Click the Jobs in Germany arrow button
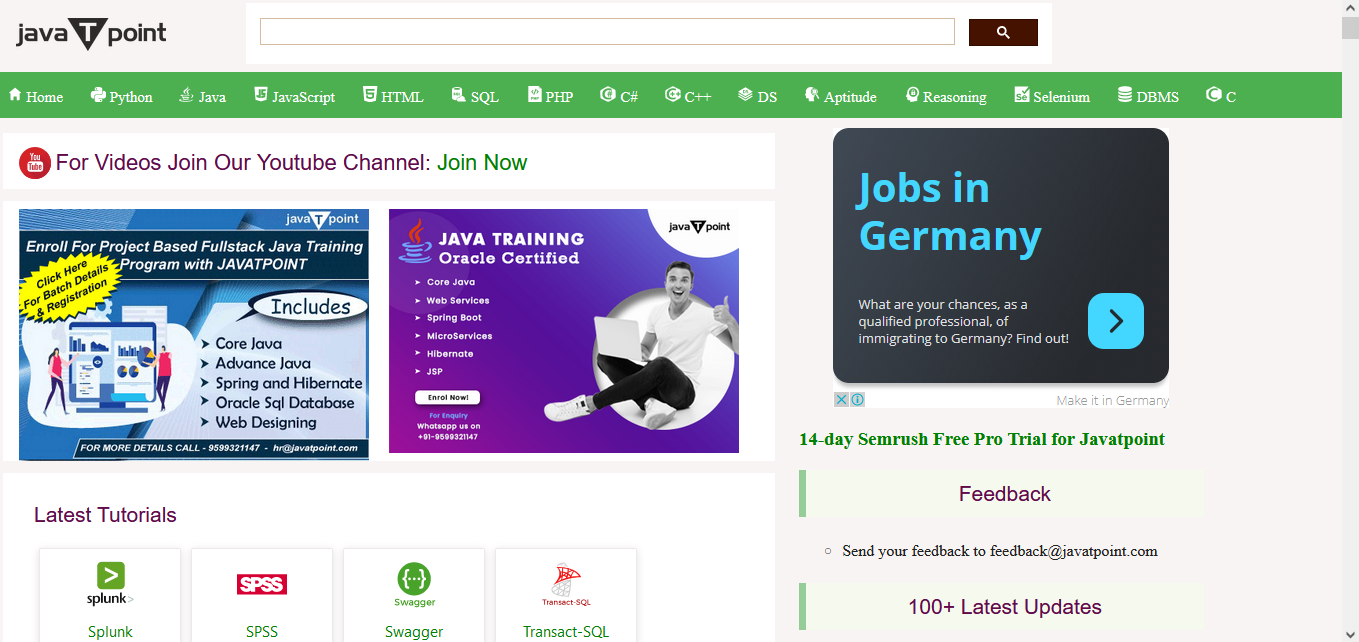The image size is (1359, 642). click(x=1116, y=321)
